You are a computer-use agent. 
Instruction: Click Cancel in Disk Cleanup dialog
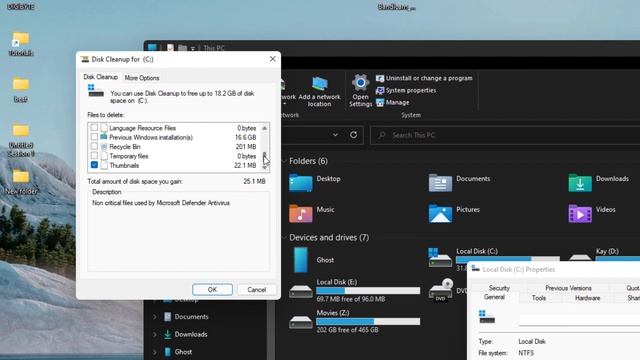[x=256, y=289]
